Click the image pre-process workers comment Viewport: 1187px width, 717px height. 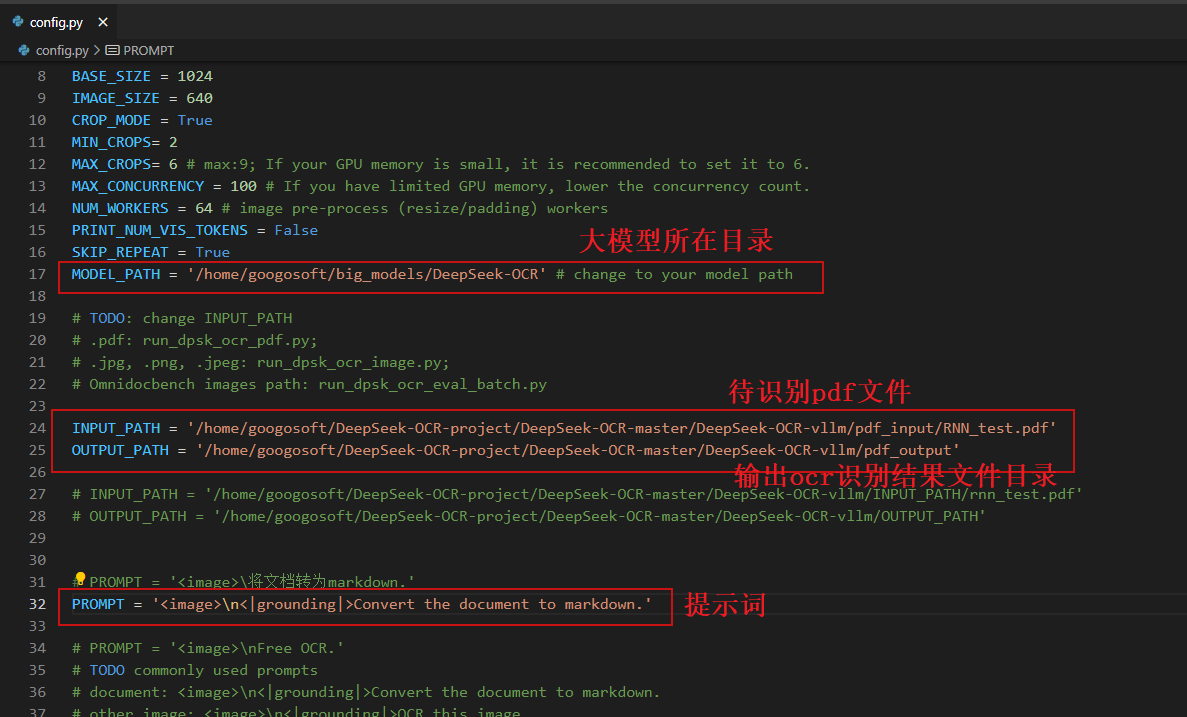pos(415,208)
